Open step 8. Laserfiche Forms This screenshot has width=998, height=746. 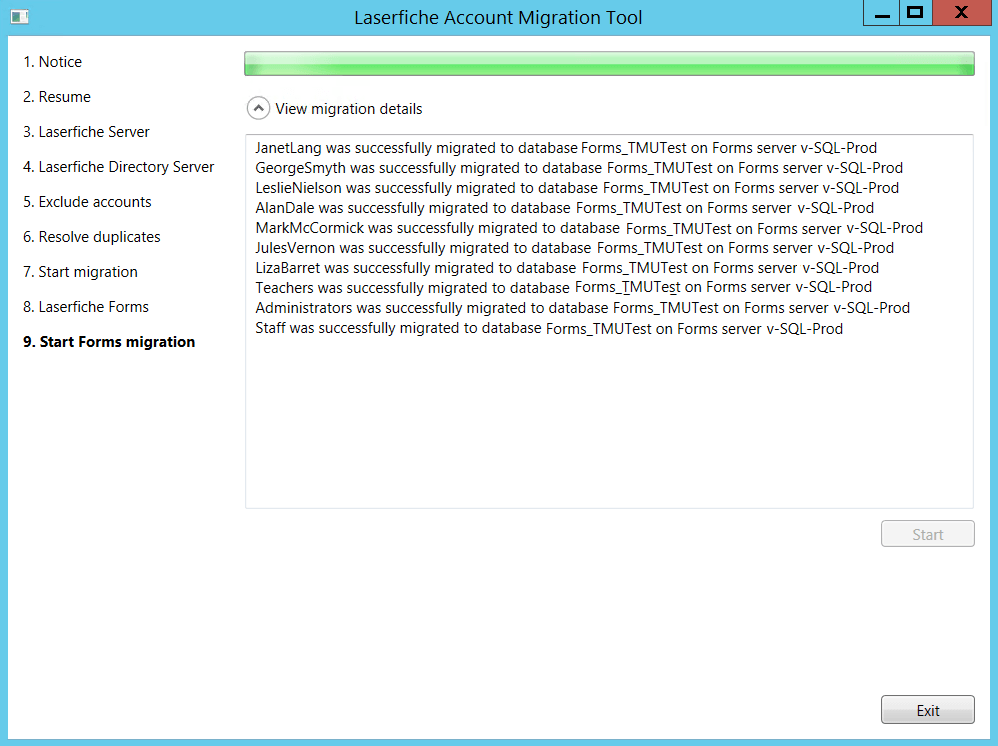[x=86, y=307]
